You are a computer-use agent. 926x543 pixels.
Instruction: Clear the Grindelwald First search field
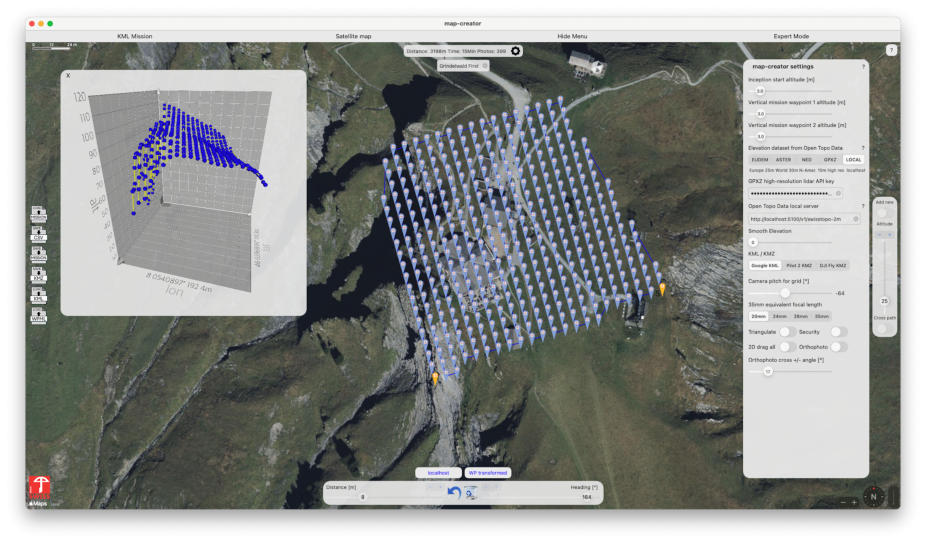pos(485,66)
